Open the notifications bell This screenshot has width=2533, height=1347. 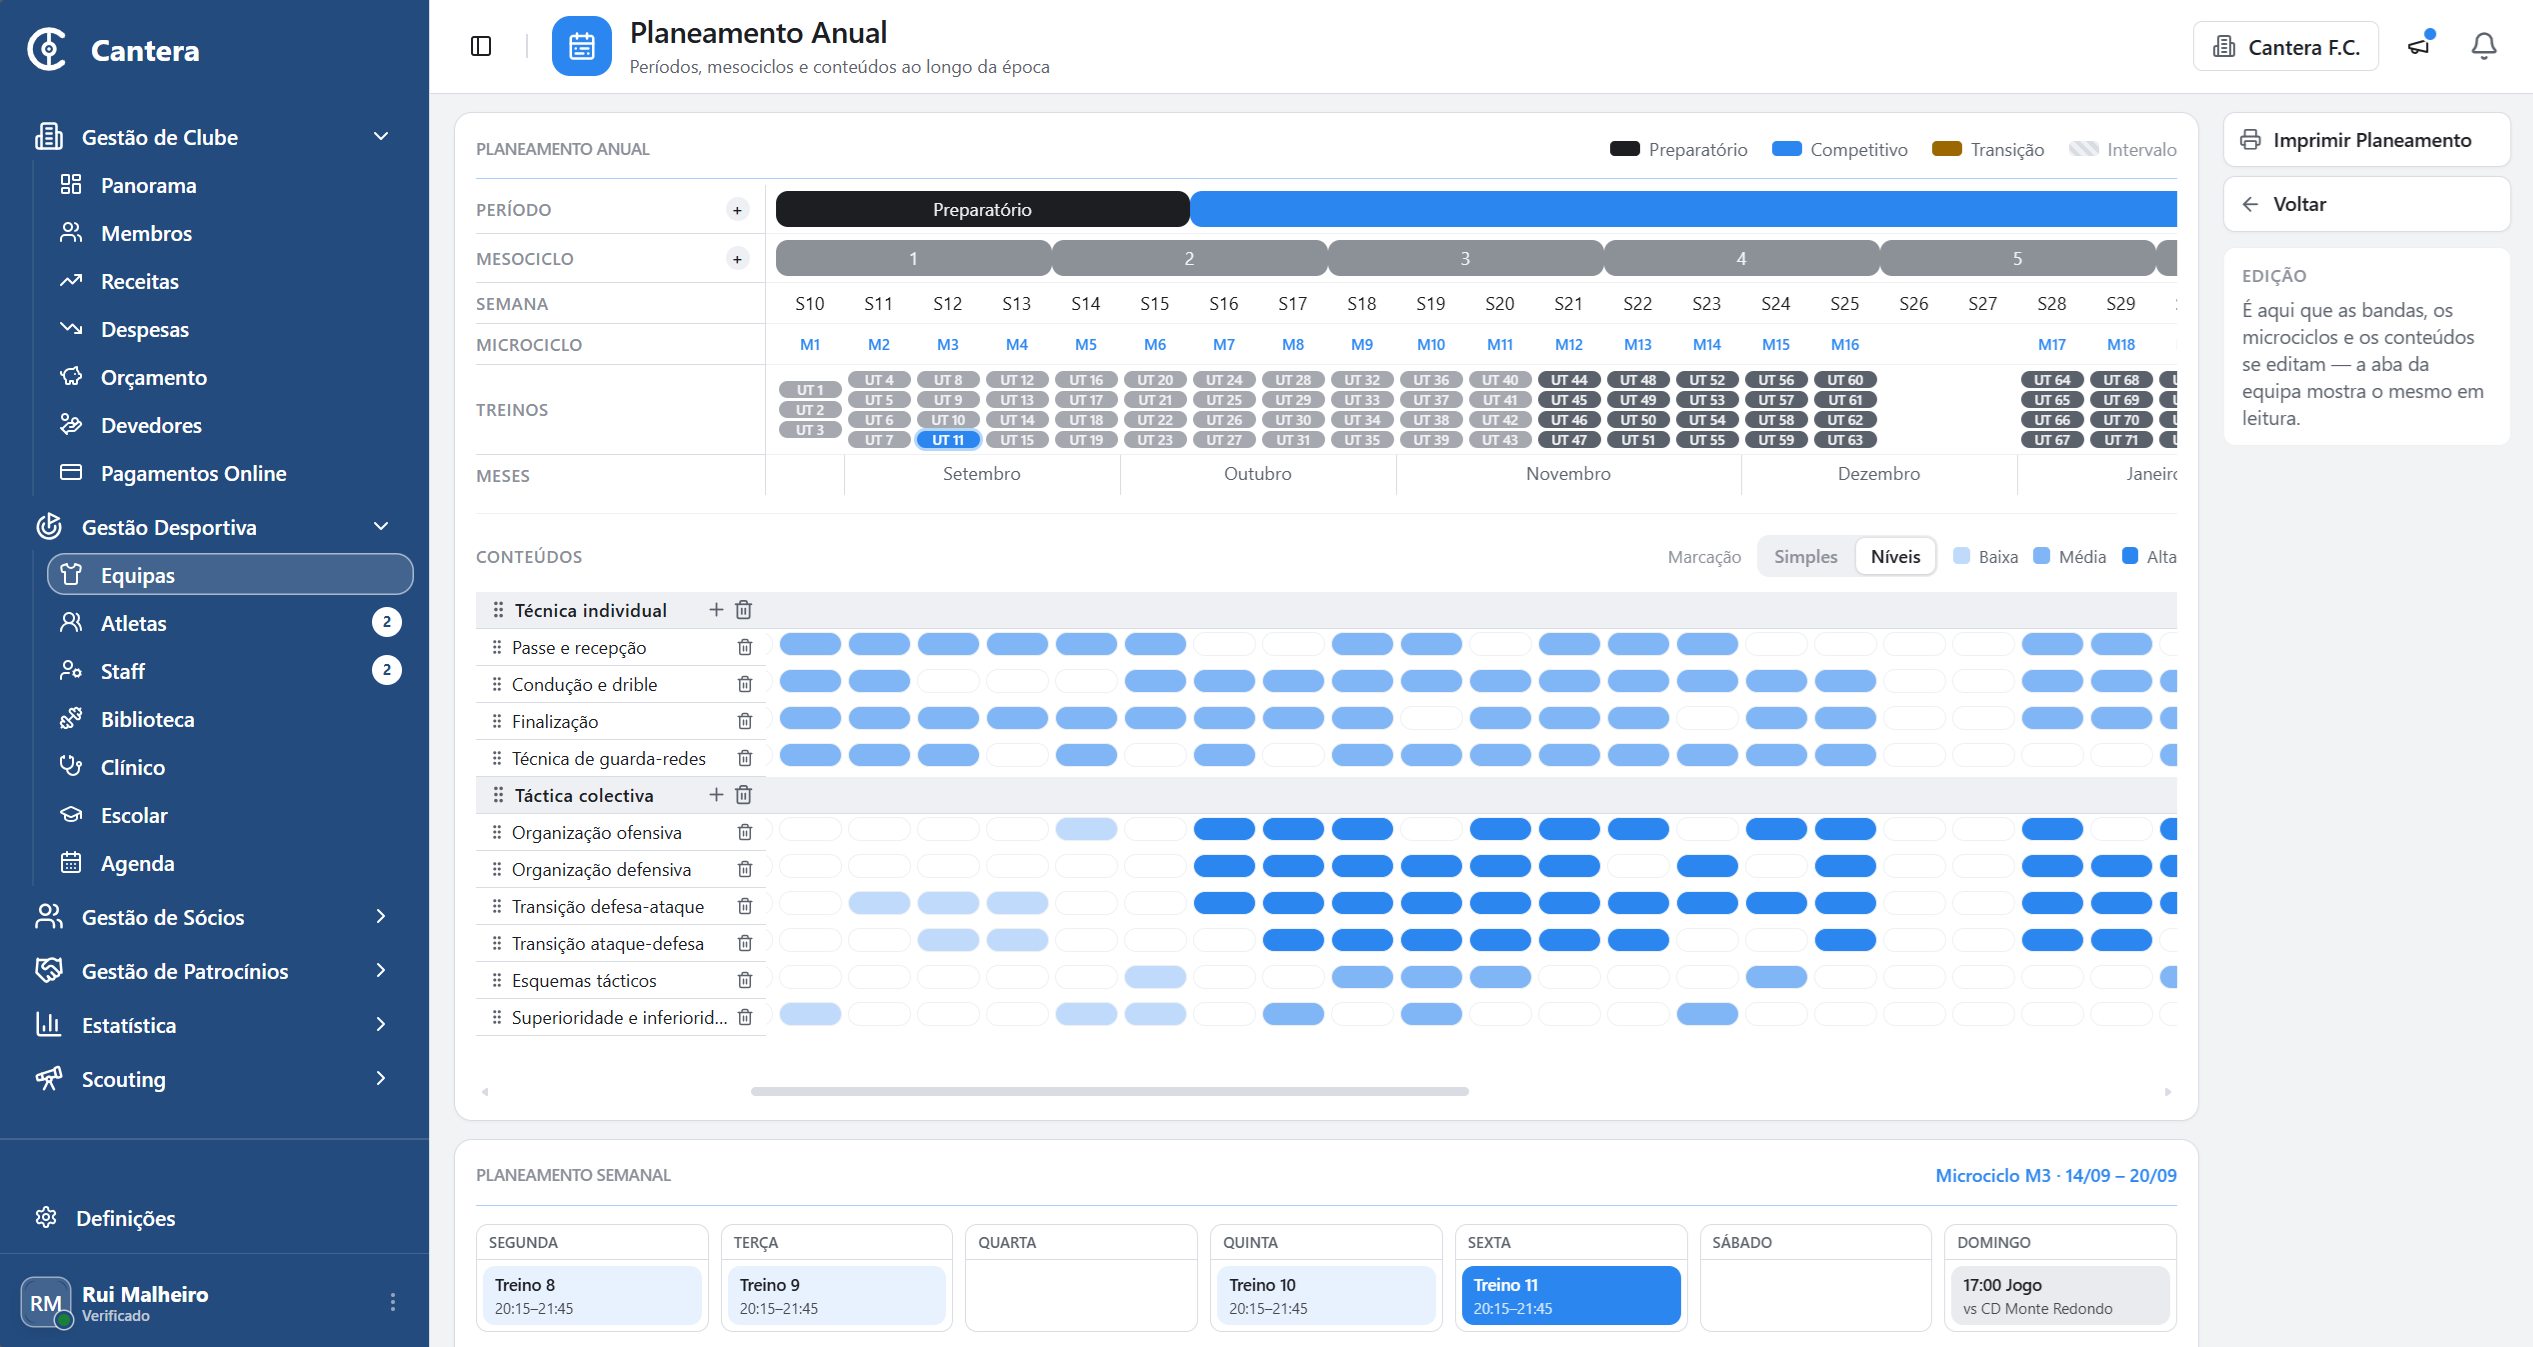coord(2484,46)
